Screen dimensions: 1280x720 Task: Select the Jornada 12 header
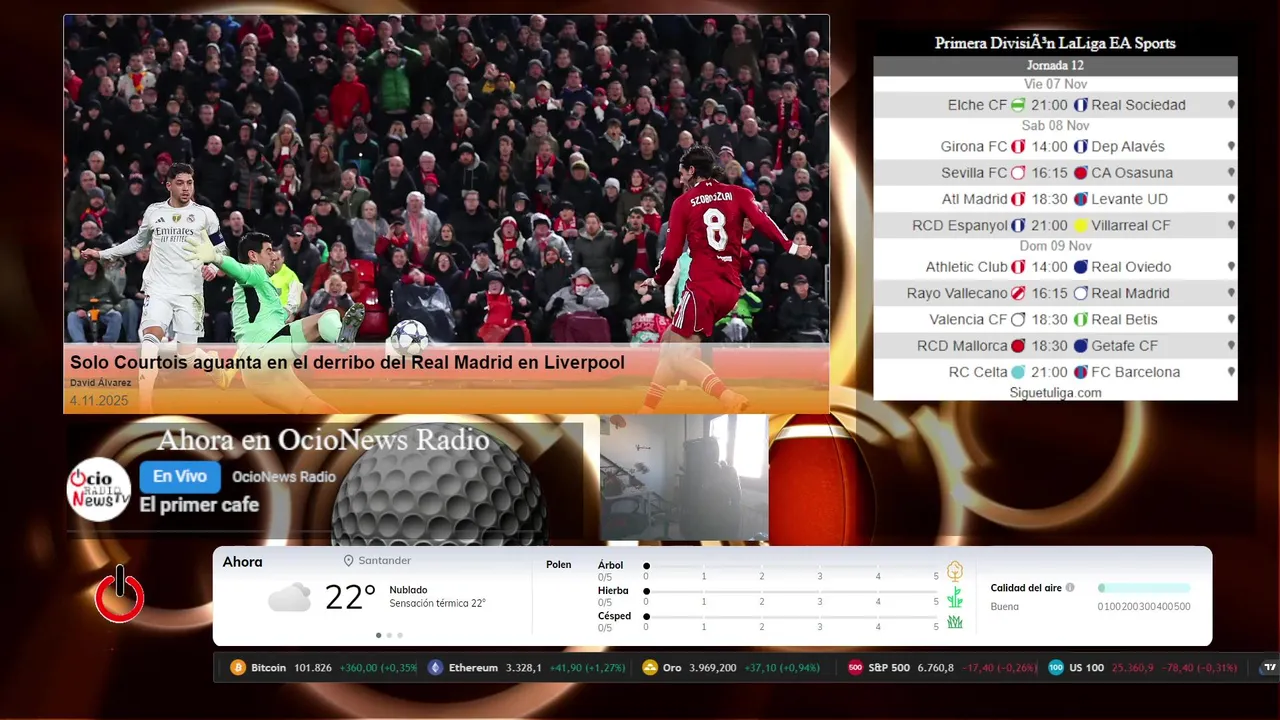(x=1055, y=66)
